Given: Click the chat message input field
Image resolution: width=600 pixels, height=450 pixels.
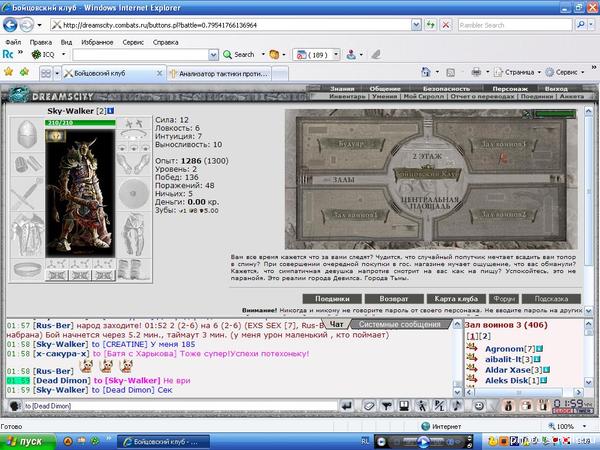Looking at the screenshot, I should coord(180,406).
